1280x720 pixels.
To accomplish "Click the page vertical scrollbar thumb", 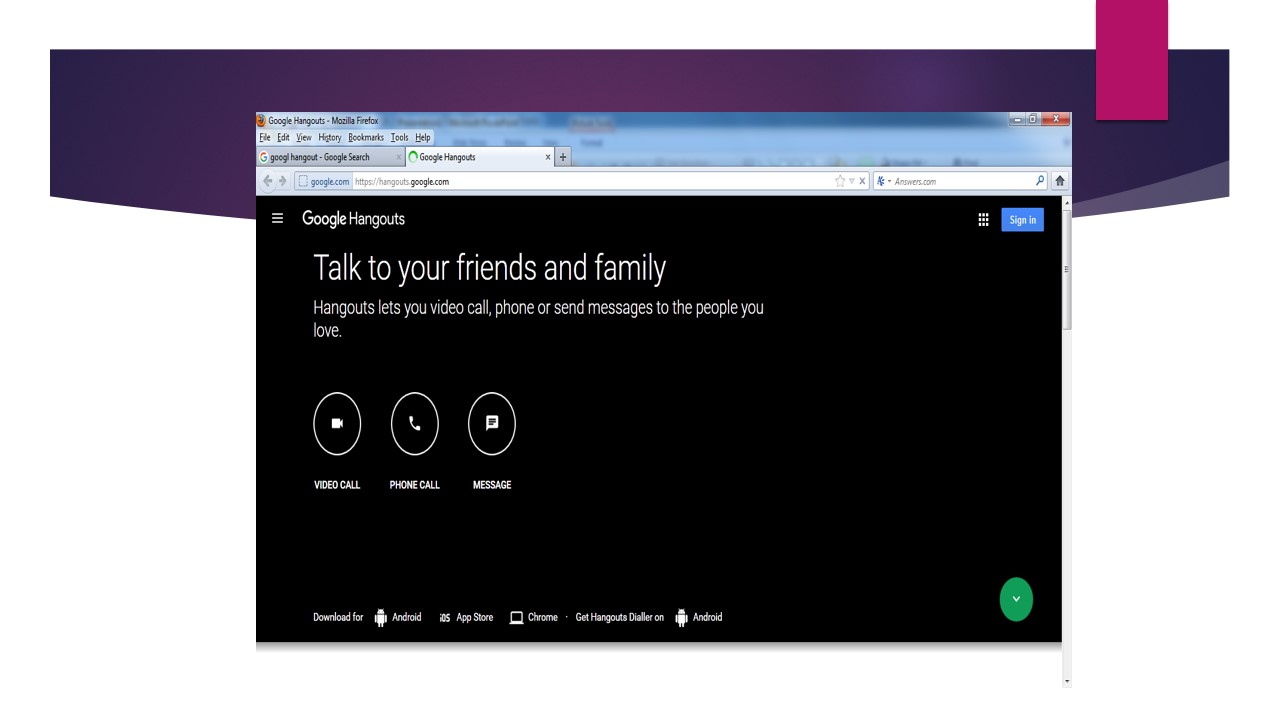I will (x=1066, y=270).
